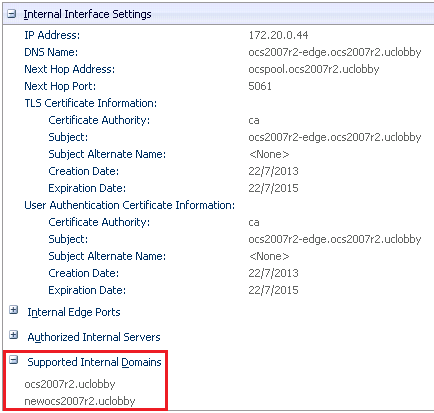Screen dimensions: 434x413
Task: Click Creation Date label under TLS Certificate Information
Action: coord(84,171)
